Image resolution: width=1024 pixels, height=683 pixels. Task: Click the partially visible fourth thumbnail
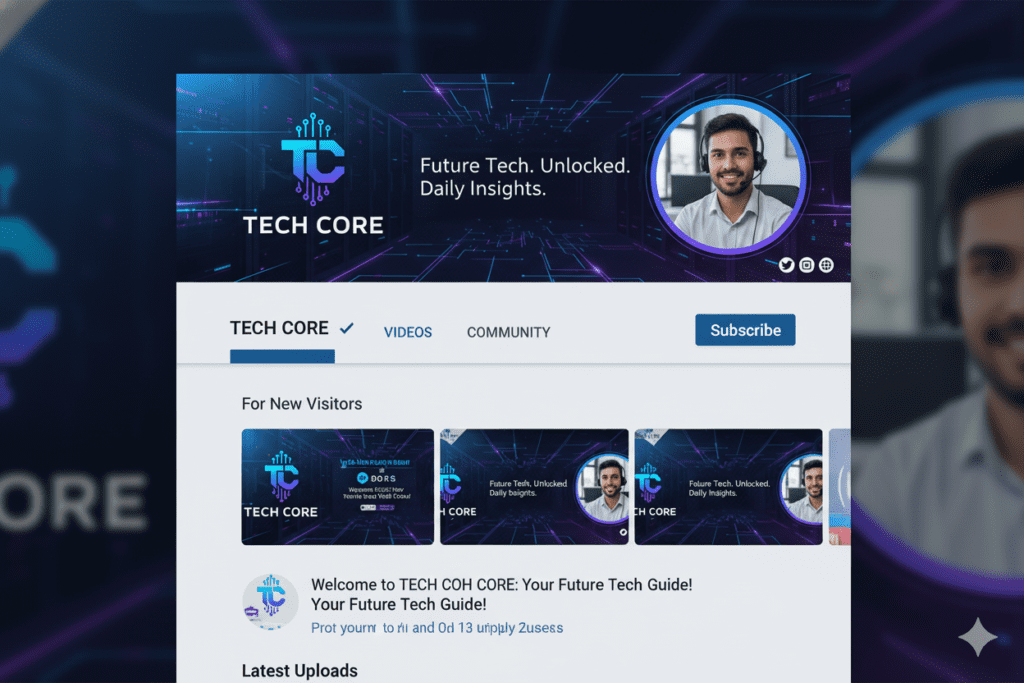pyautogui.click(x=840, y=486)
